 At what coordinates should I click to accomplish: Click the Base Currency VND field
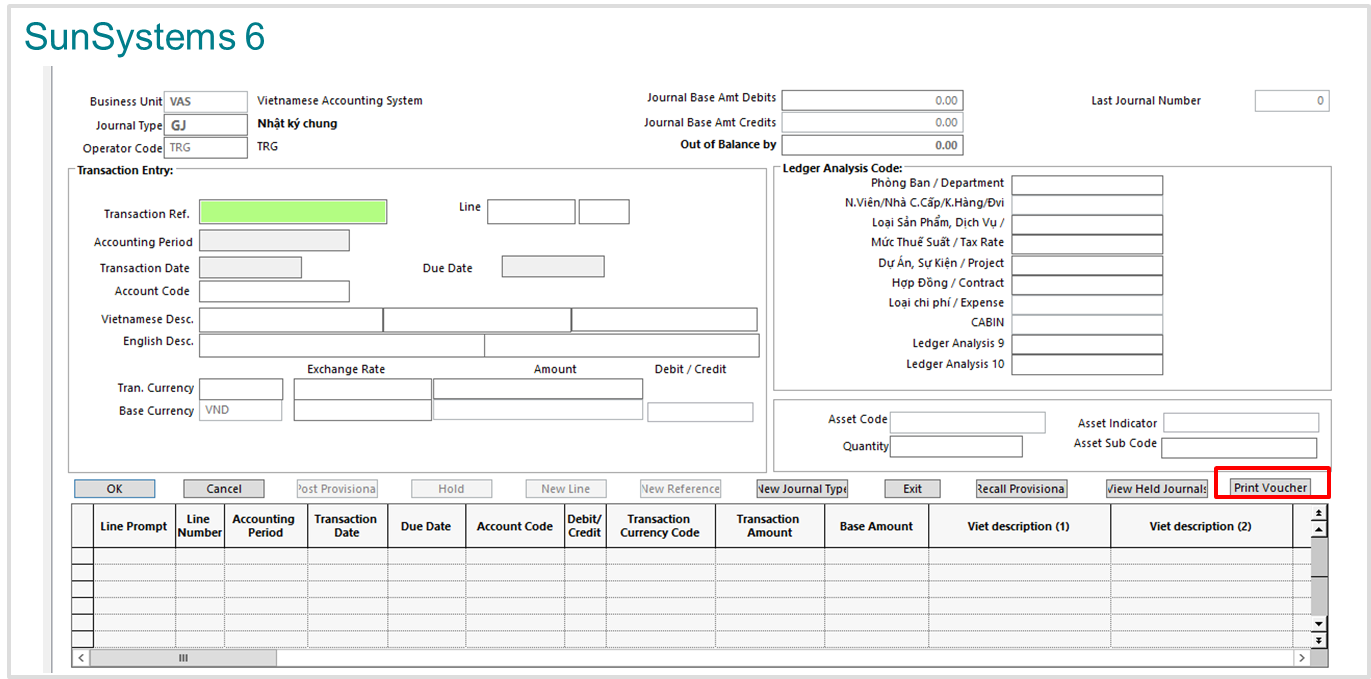coord(241,410)
